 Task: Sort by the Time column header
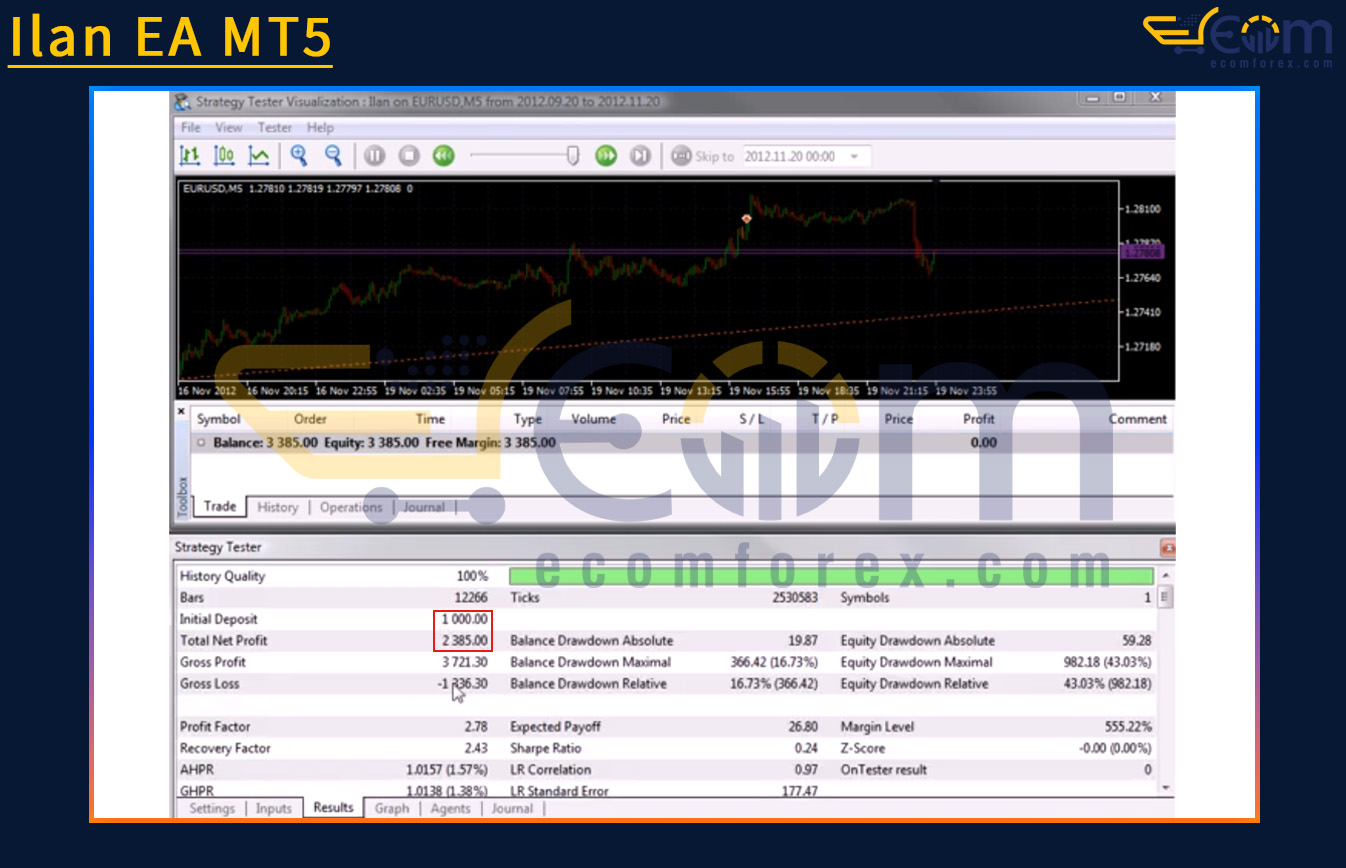(431, 419)
